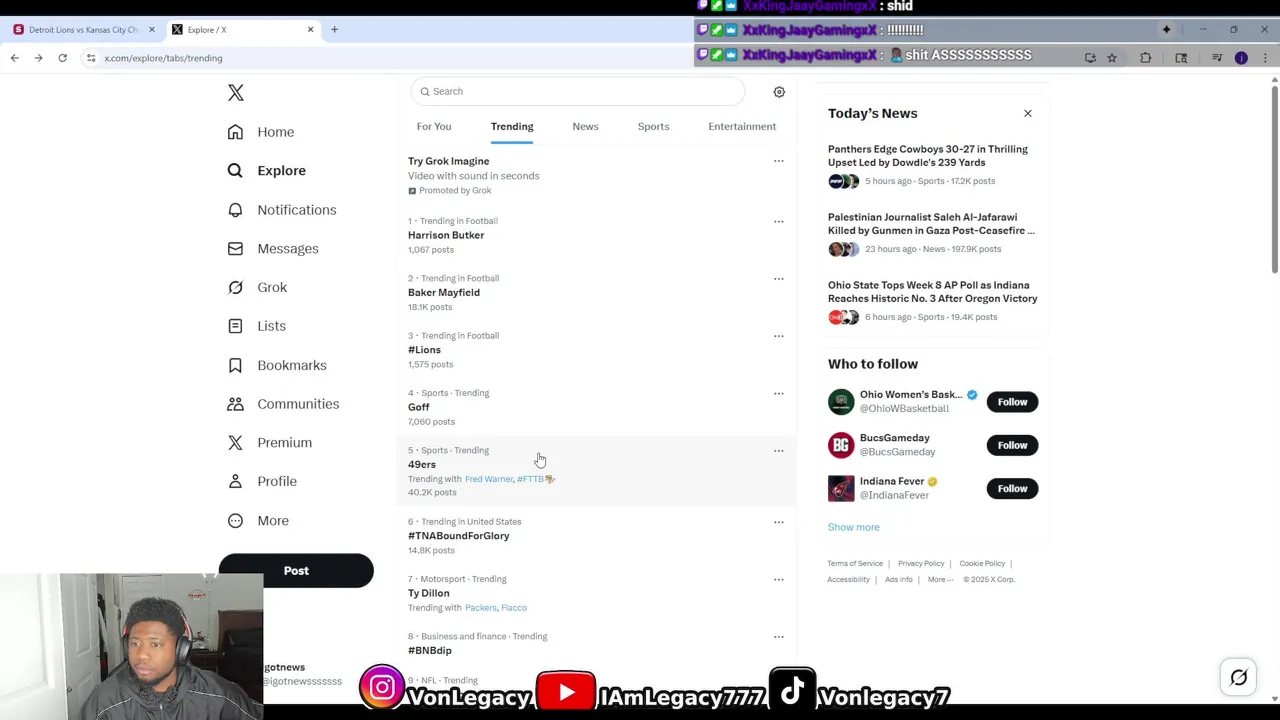Click the X logo in sidebar
Screen dimensions: 1280x720
236,93
